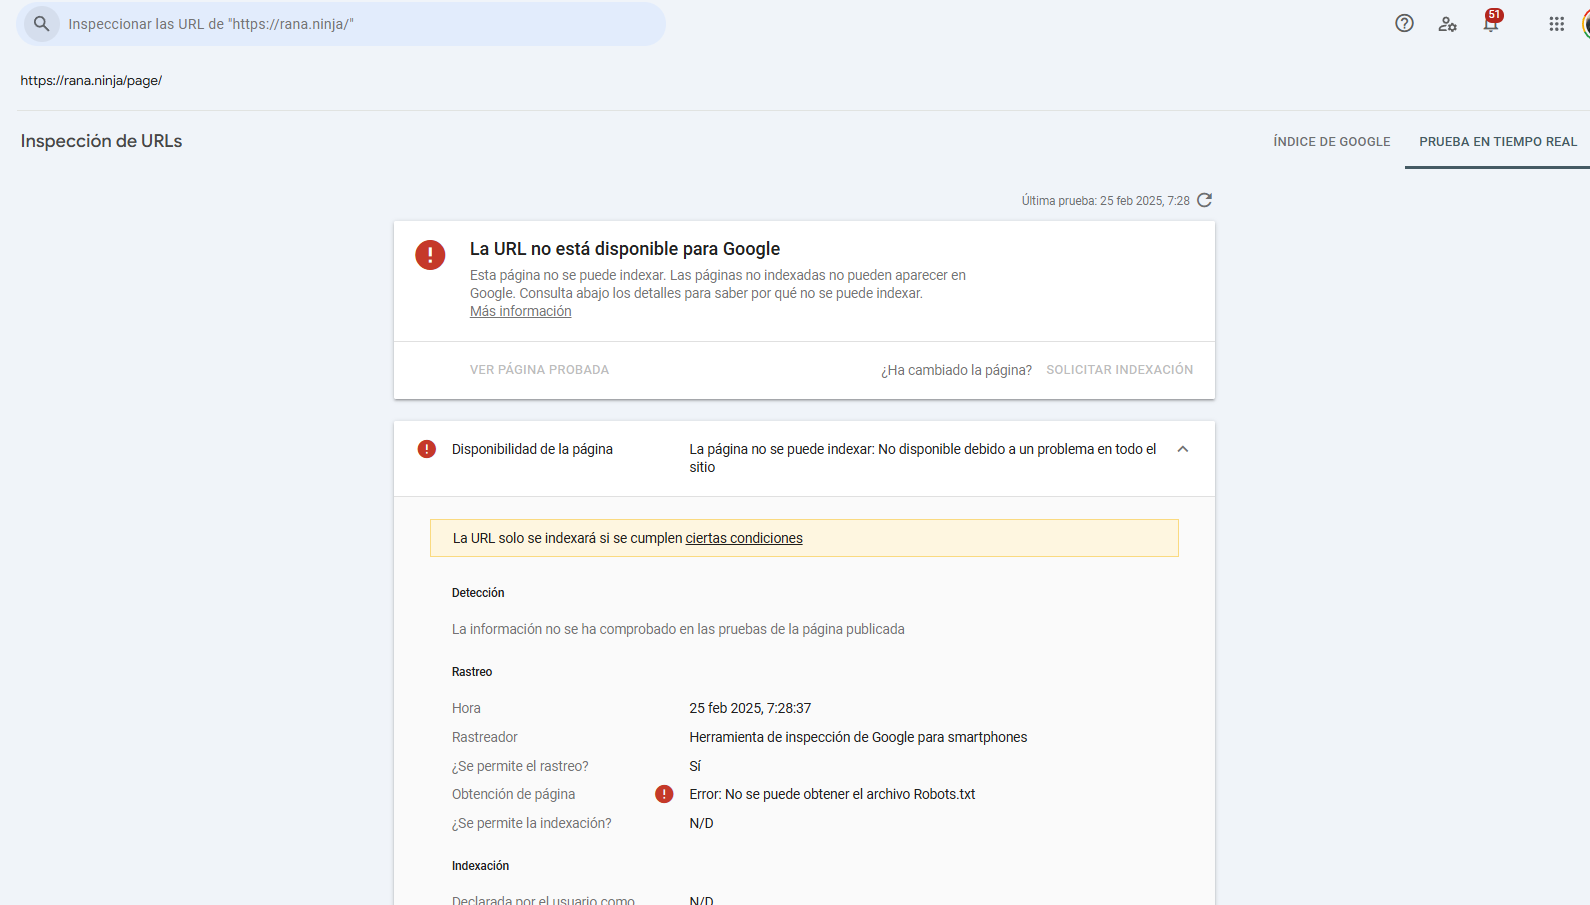
Task: Open the user settings icon
Action: pos(1447,24)
